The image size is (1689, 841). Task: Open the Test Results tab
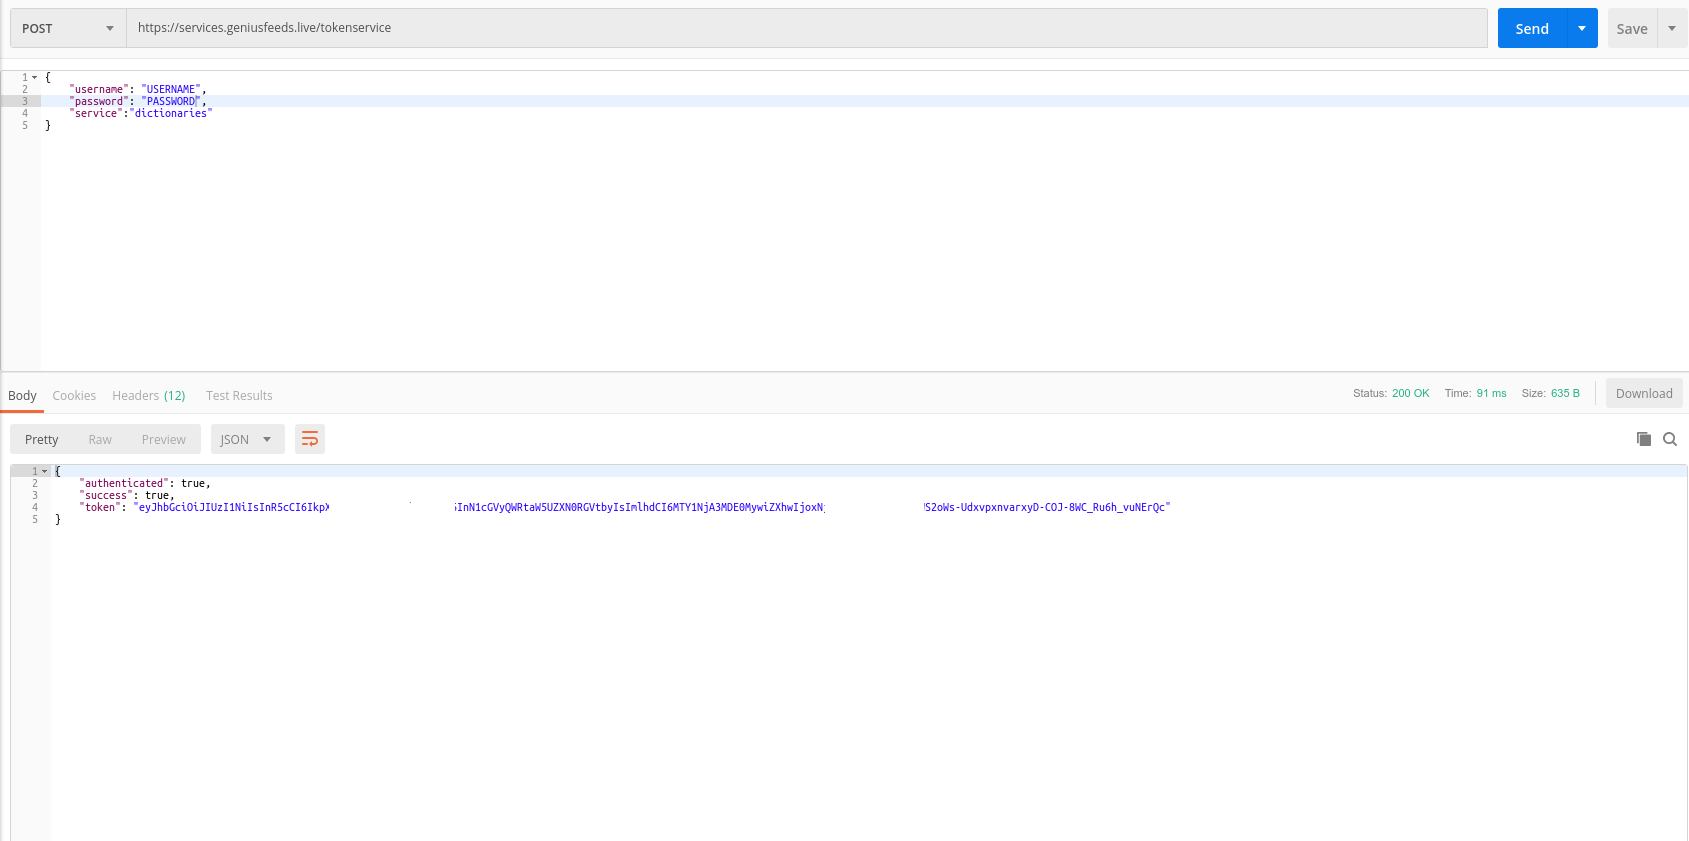[x=239, y=396]
